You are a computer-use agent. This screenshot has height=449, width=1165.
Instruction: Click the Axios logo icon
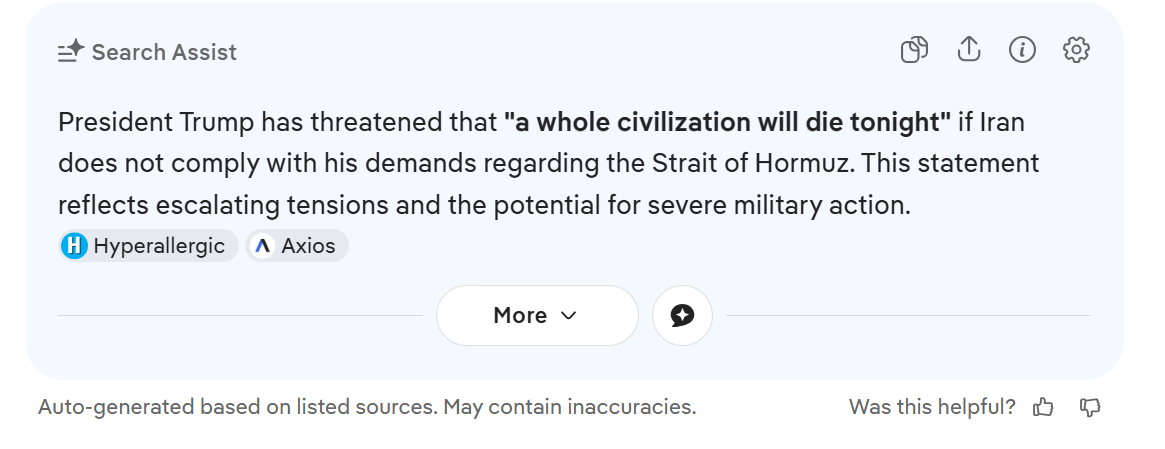(x=262, y=246)
